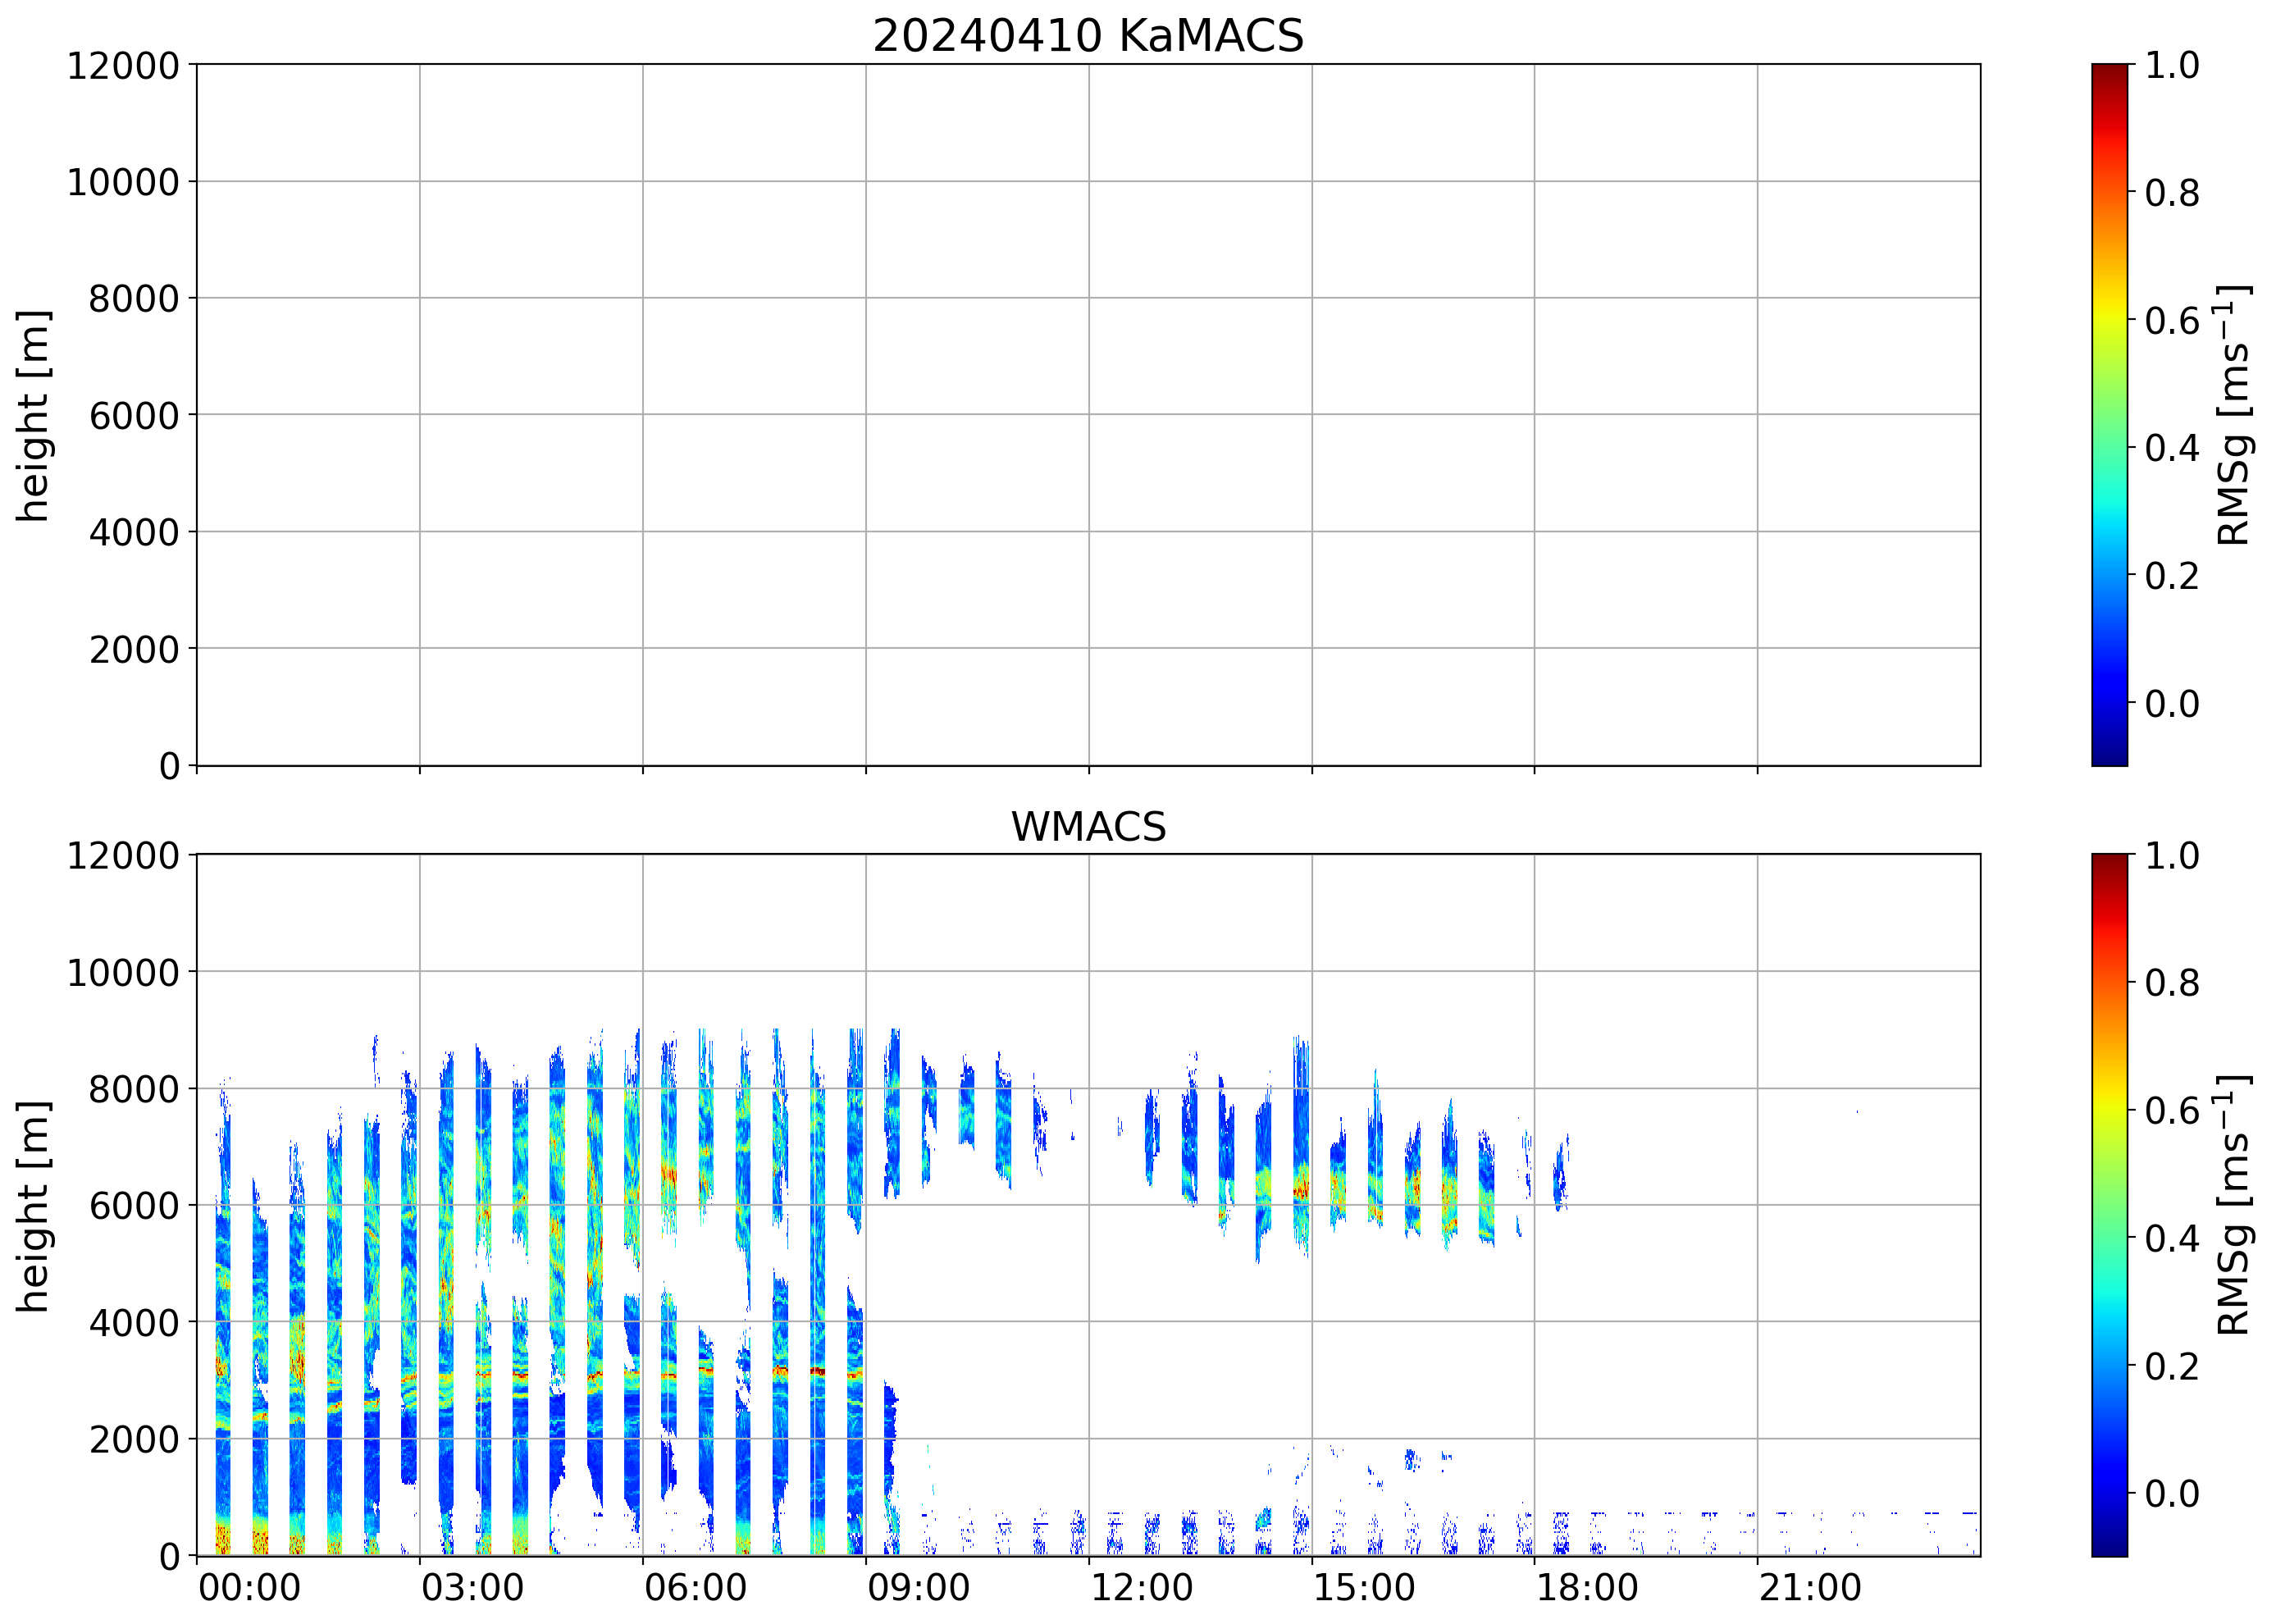Click the '00:00' x-axis tick label
This screenshot has width=2276, height=1624.
click(x=249, y=1588)
